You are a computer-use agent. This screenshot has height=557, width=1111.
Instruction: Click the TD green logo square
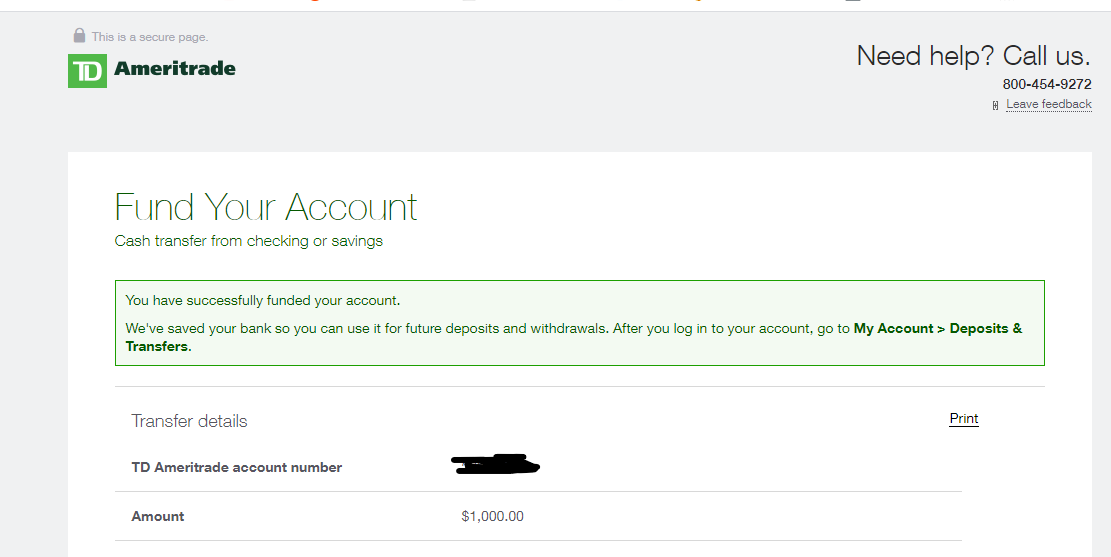[87, 71]
